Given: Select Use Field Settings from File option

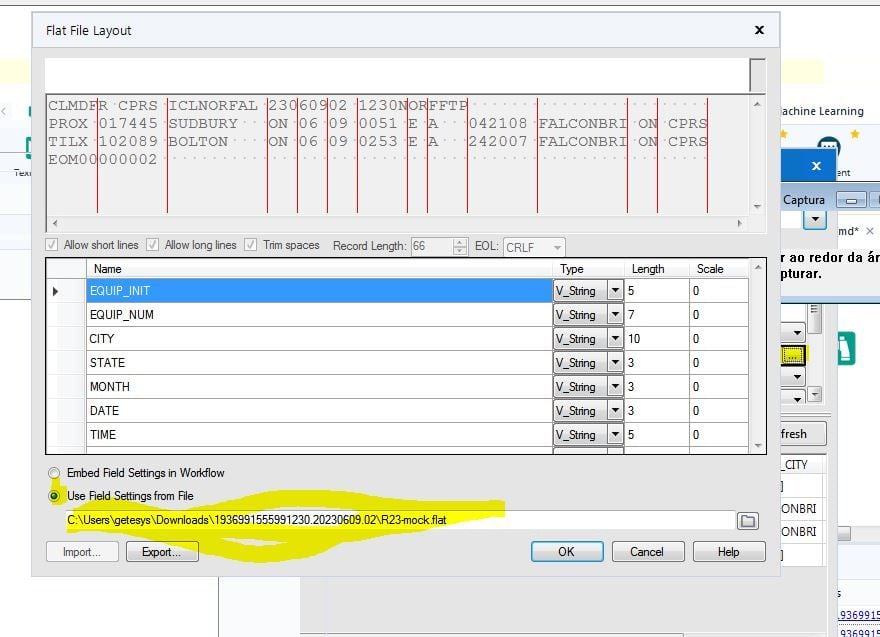Looking at the screenshot, I should click(x=54, y=496).
